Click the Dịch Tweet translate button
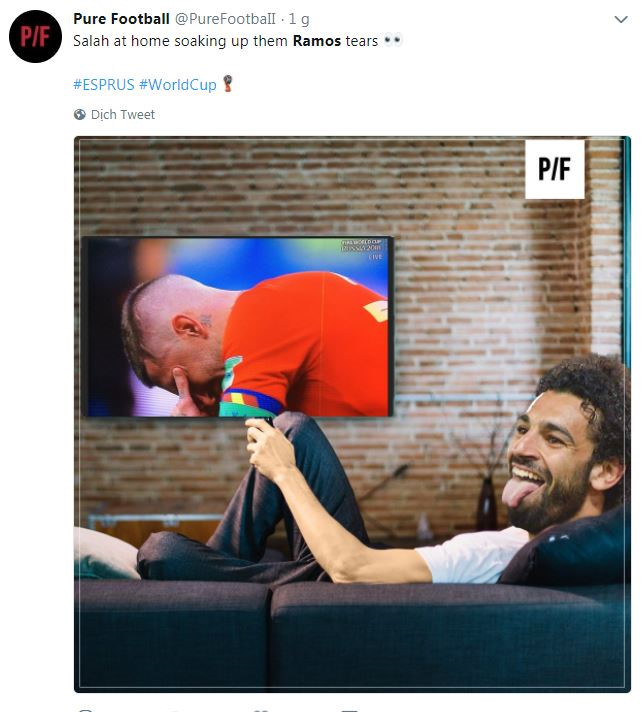The image size is (641, 712). coord(123,114)
